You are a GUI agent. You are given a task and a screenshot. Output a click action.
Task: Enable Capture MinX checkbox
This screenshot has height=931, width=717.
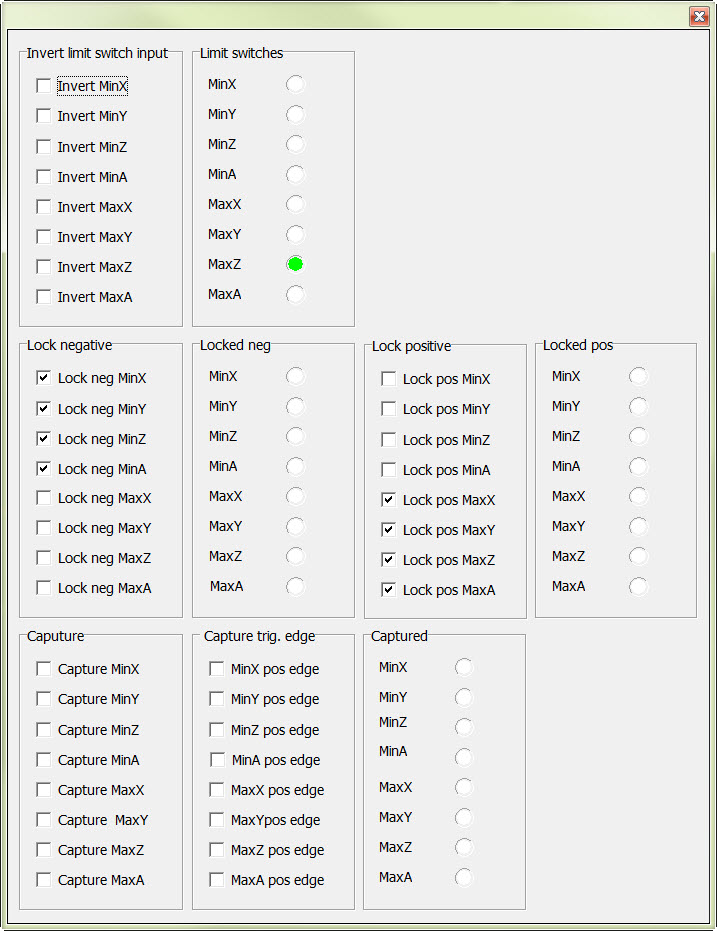pos(44,669)
